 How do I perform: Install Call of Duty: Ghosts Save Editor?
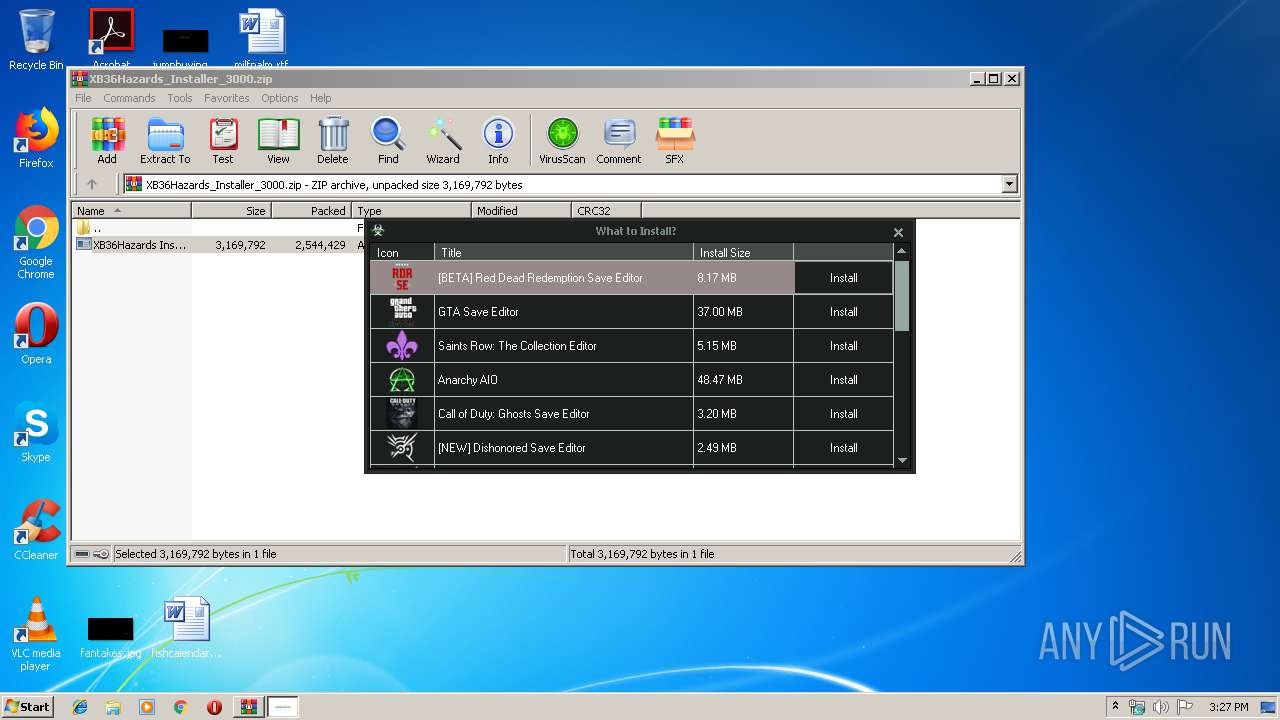844,414
